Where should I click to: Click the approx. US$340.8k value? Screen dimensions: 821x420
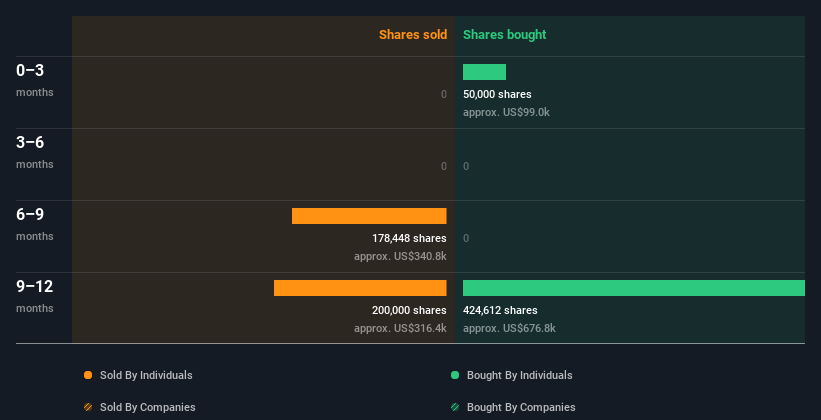point(400,257)
